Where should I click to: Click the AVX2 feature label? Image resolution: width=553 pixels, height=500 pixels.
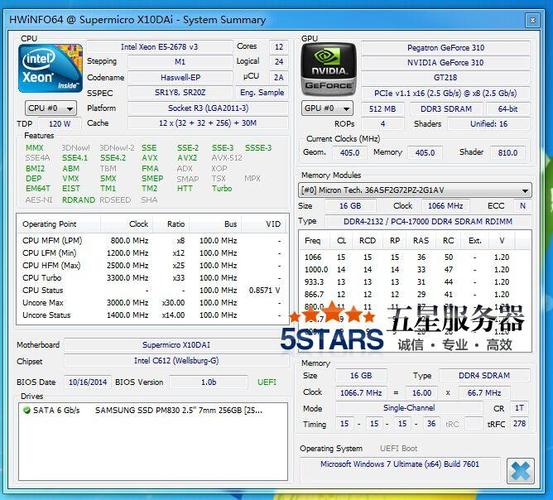pyautogui.click(x=187, y=158)
